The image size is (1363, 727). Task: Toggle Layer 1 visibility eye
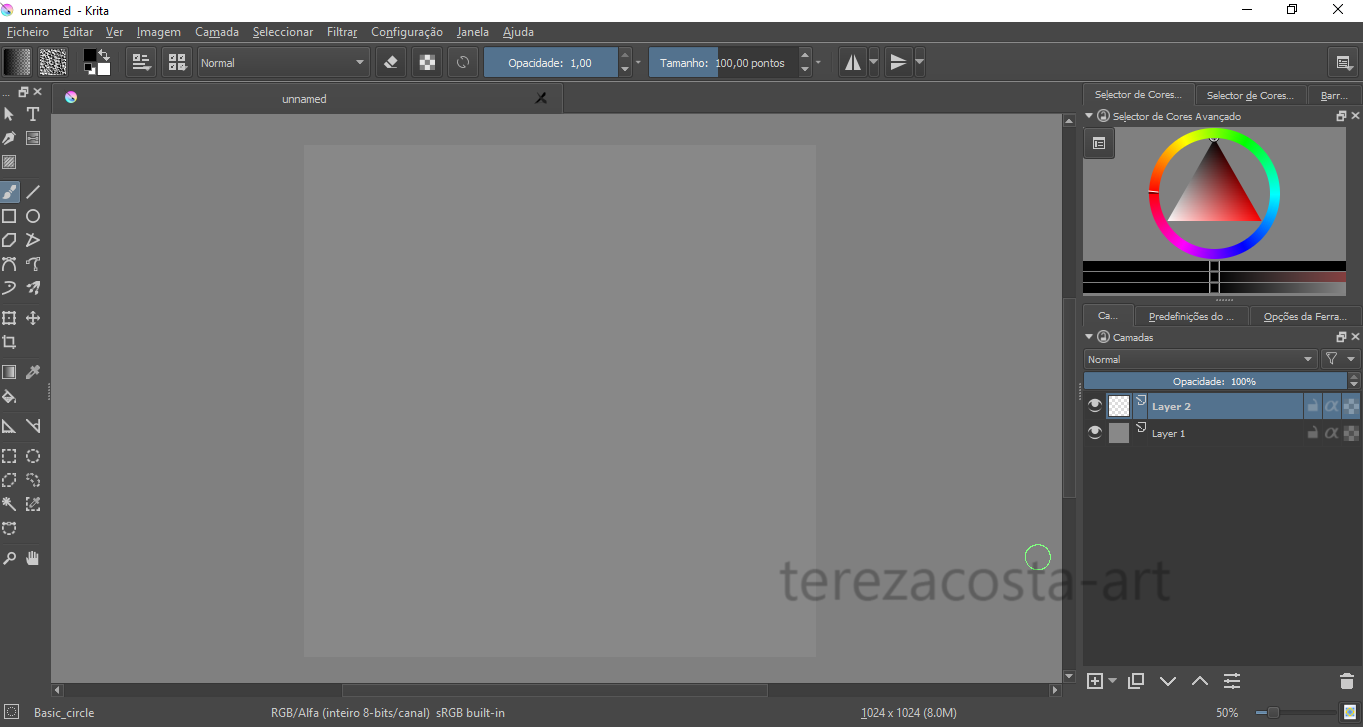(x=1095, y=433)
